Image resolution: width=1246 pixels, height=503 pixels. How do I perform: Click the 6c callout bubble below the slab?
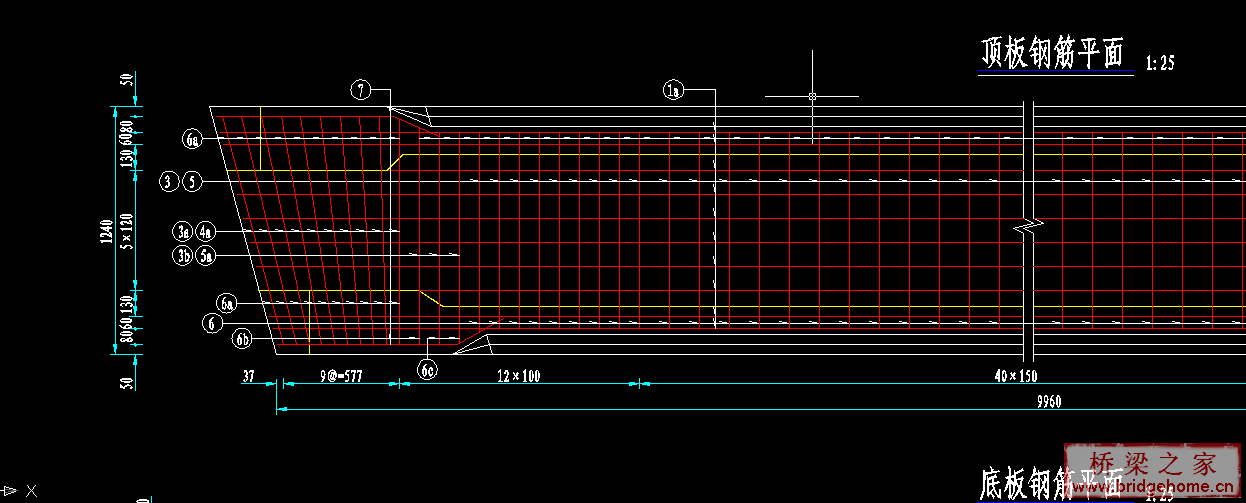428,370
